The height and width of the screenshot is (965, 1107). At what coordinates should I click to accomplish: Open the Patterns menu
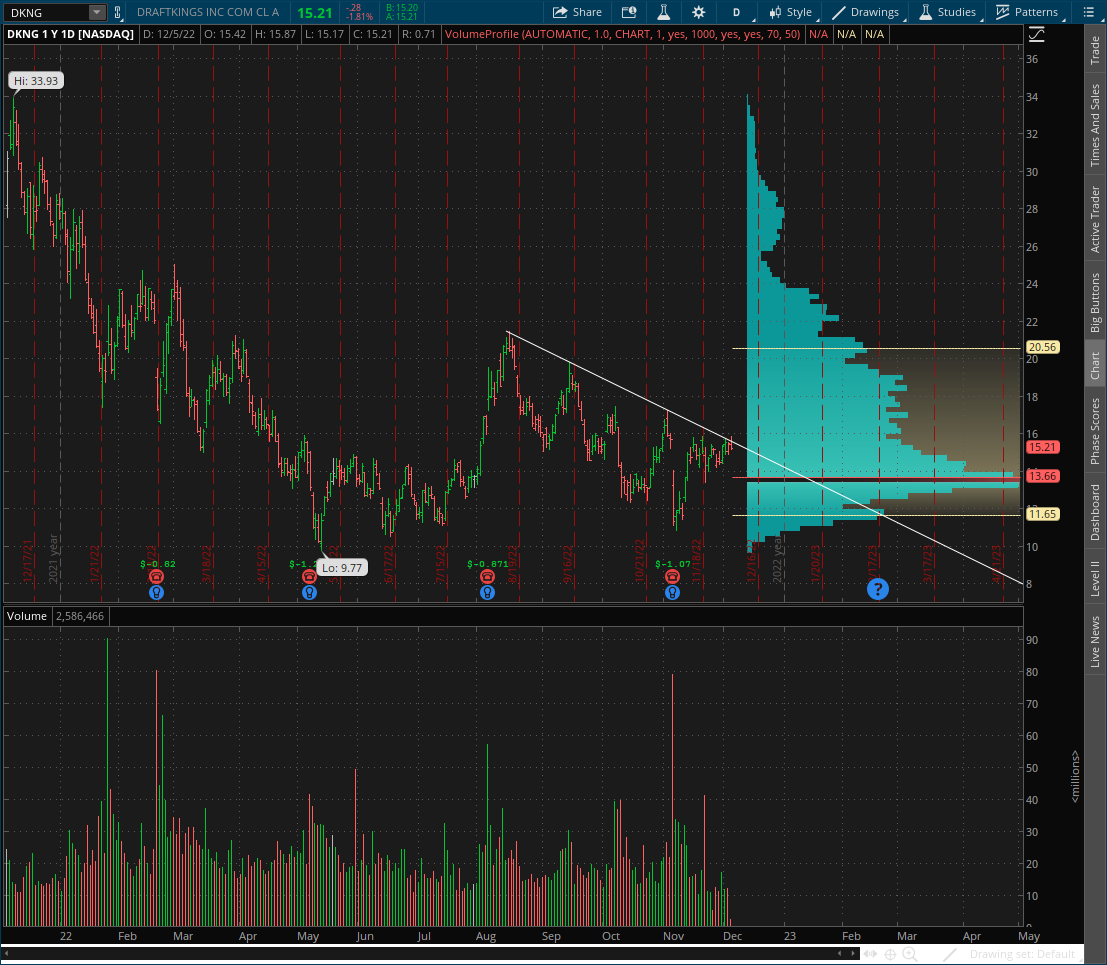point(1027,12)
